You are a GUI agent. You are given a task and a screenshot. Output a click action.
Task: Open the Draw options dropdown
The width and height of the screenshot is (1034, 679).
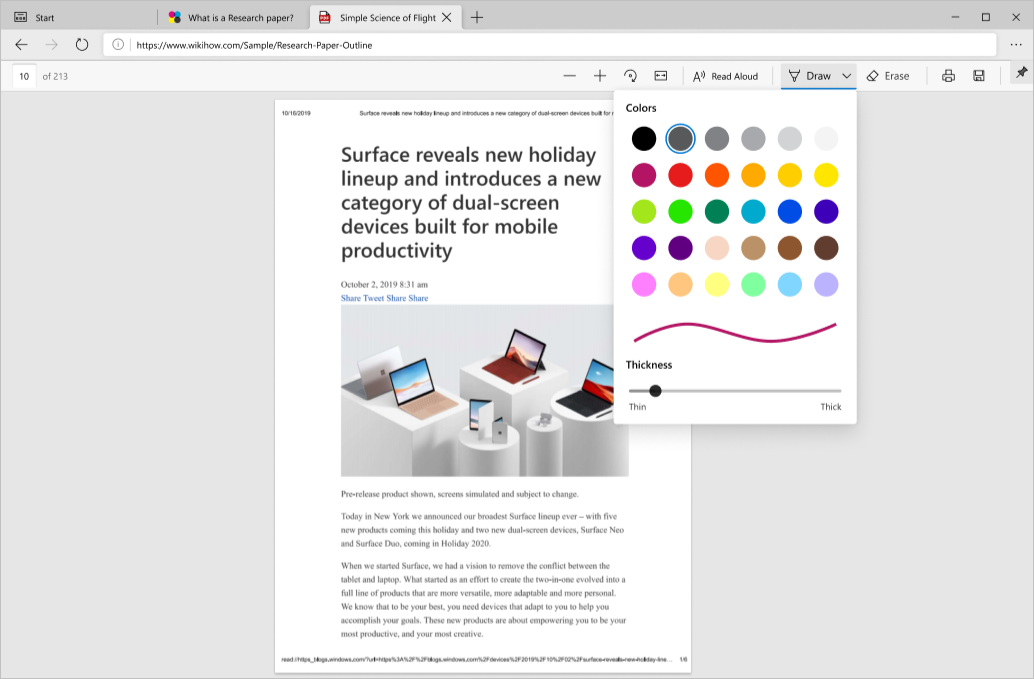(845, 75)
